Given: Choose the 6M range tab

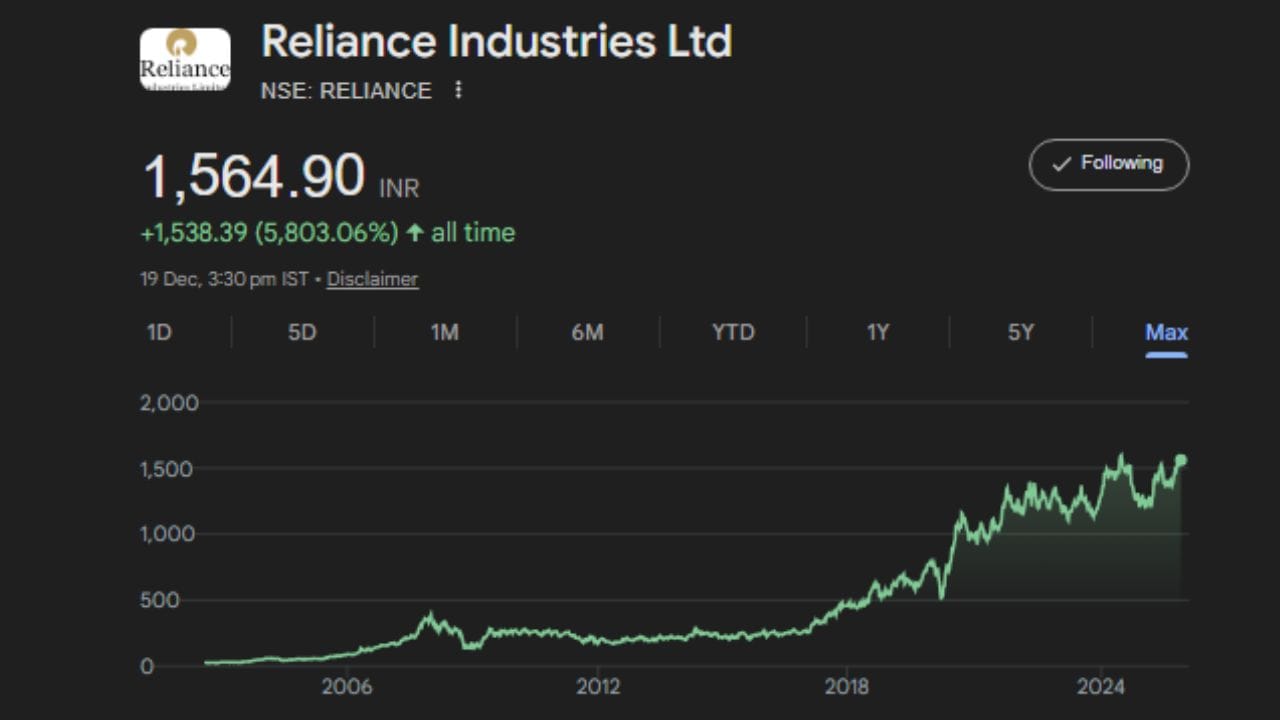Looking at the screenshot, I should click(x=587, y=332).
